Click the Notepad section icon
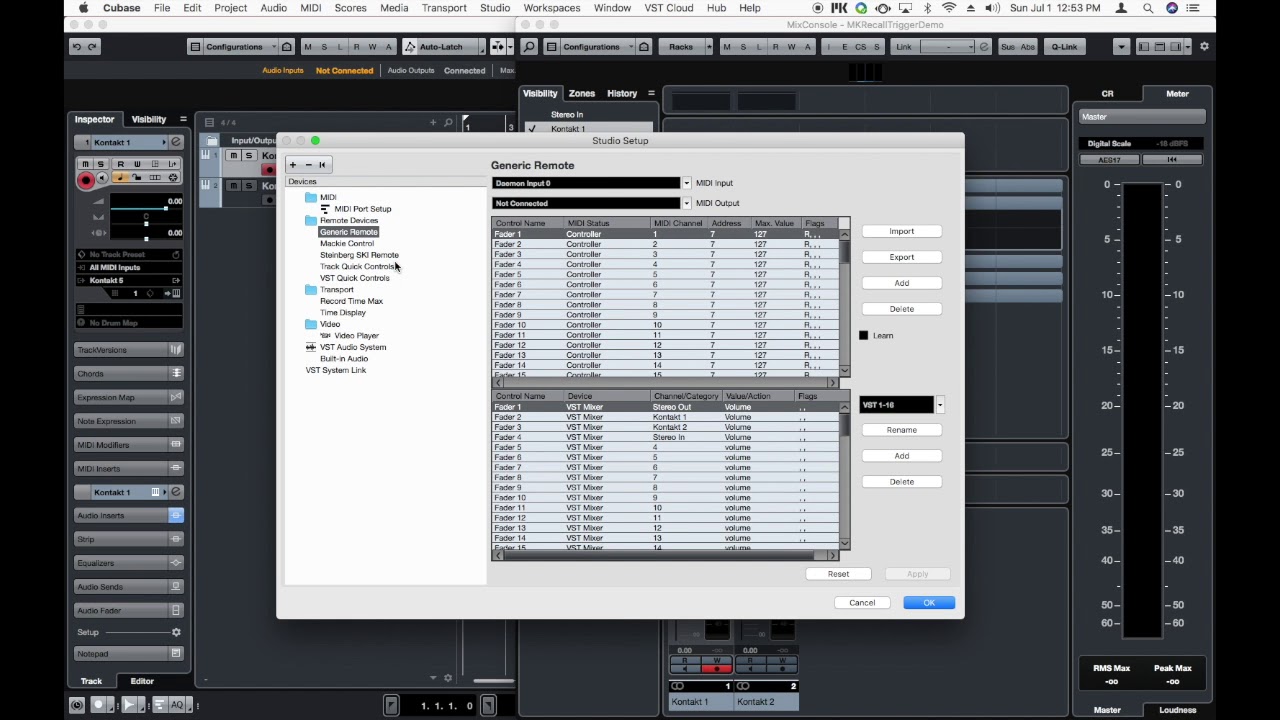 click(x=176, y=654)
